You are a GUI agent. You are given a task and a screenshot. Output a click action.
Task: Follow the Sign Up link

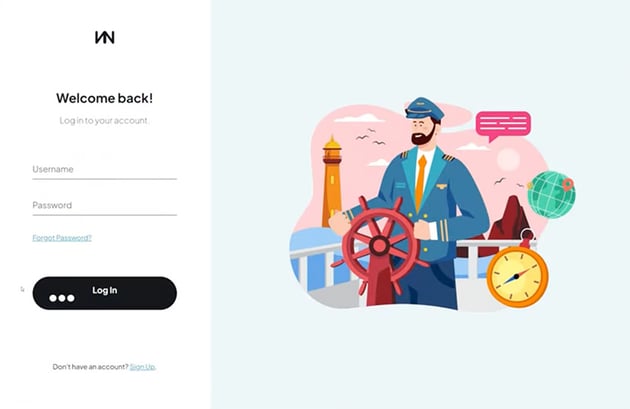[x=143, y=367]
